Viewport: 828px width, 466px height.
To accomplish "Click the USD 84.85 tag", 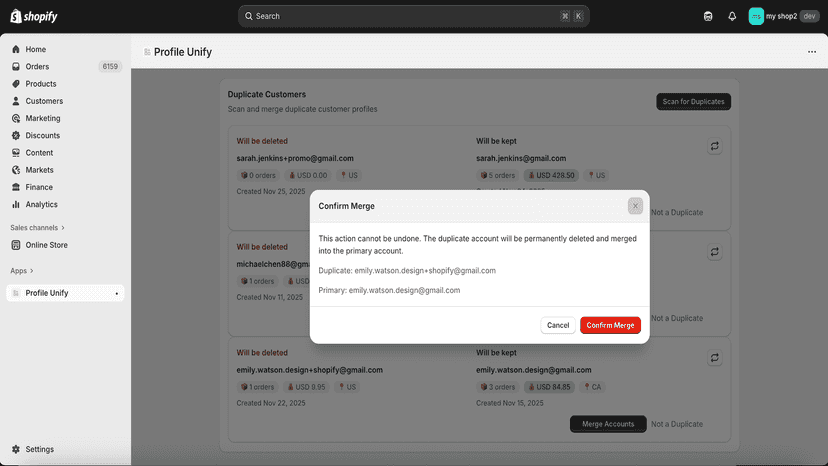I will tap(549, 387).
